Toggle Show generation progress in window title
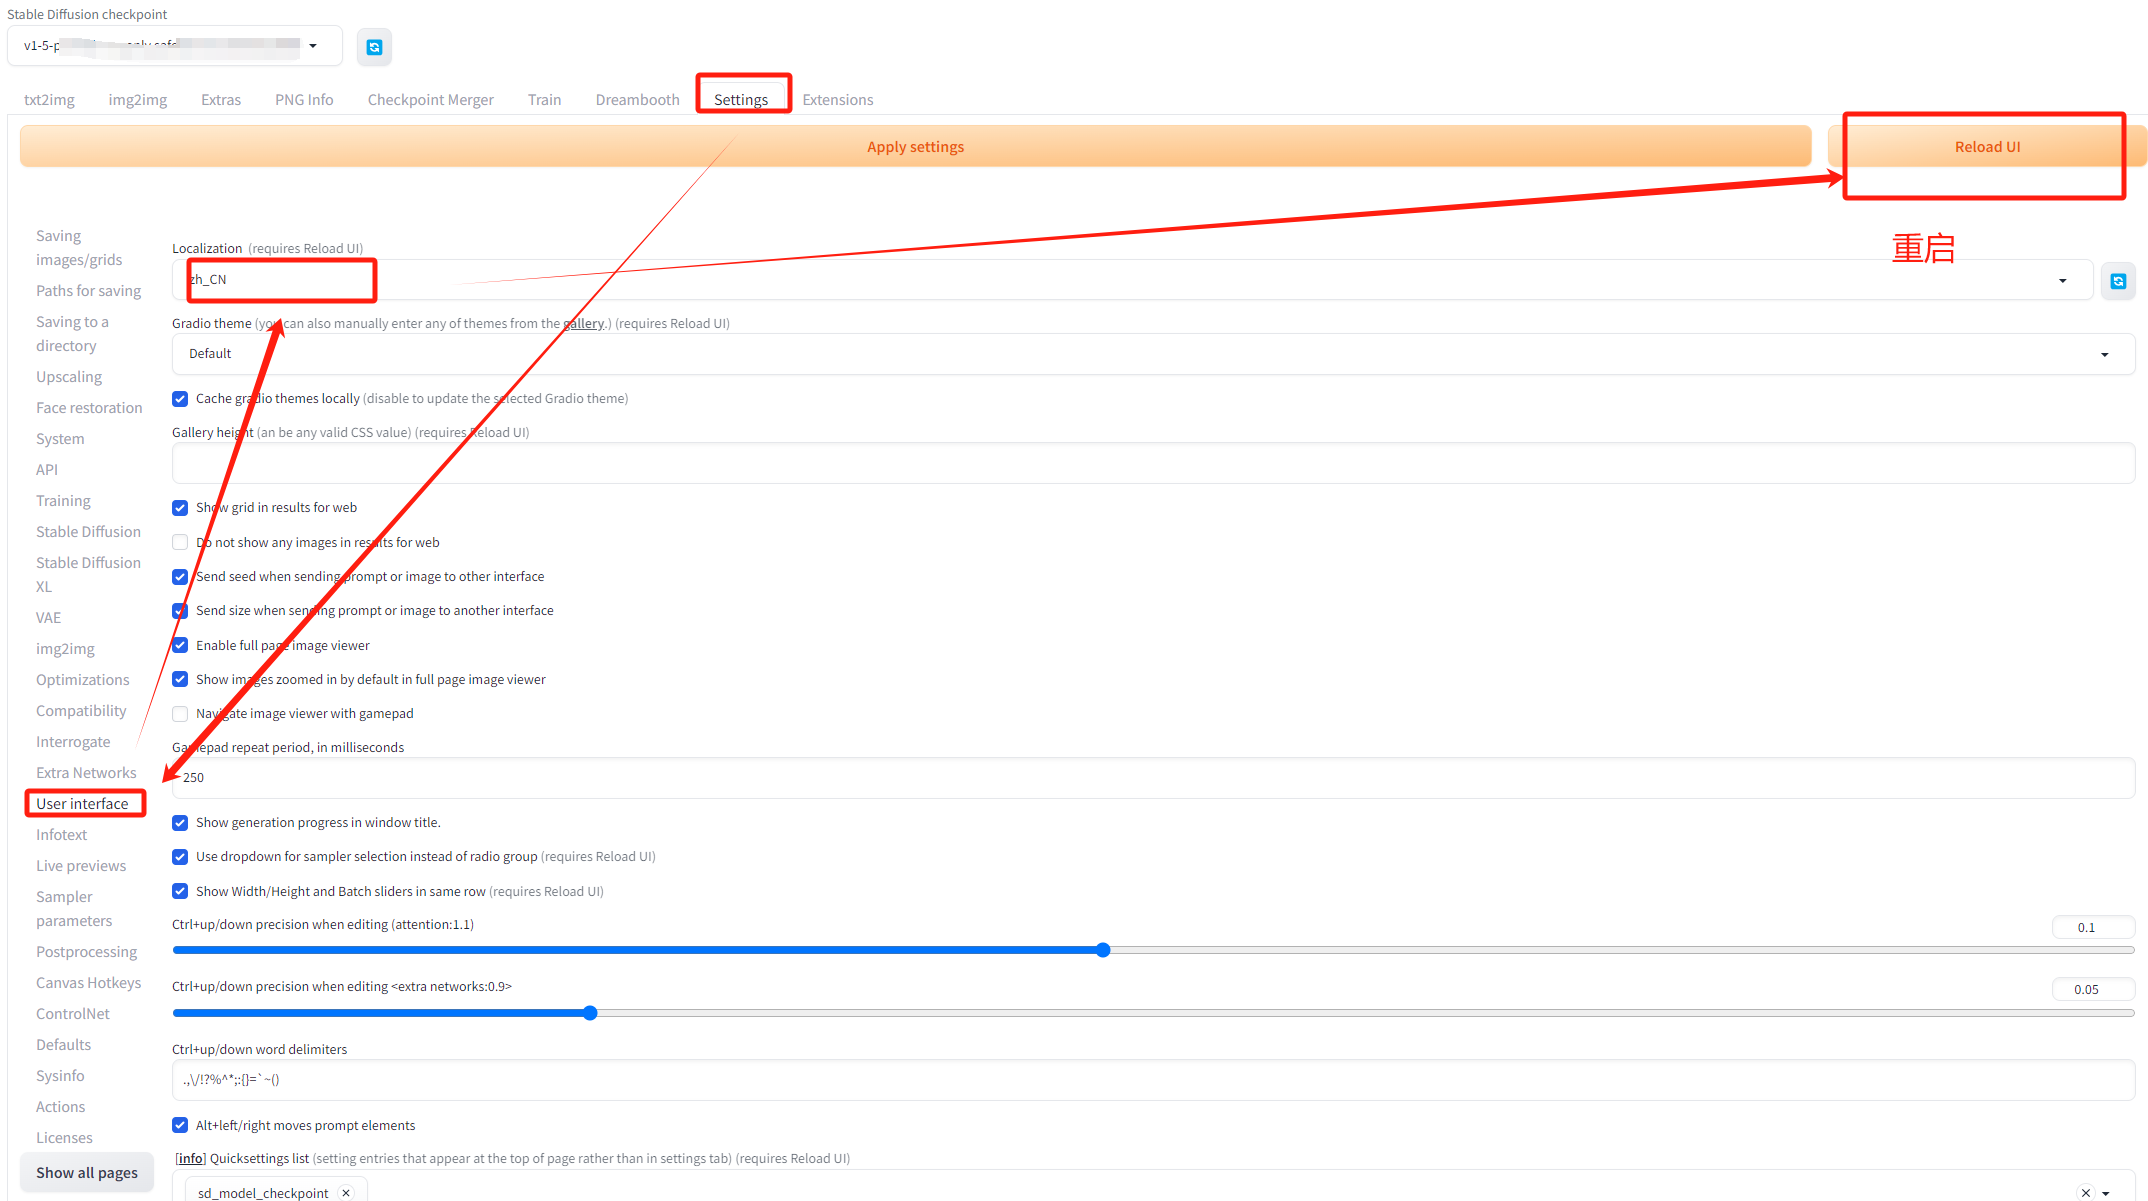Image resolution: width=2148 pixels, height=1201 pixels. 180,823
